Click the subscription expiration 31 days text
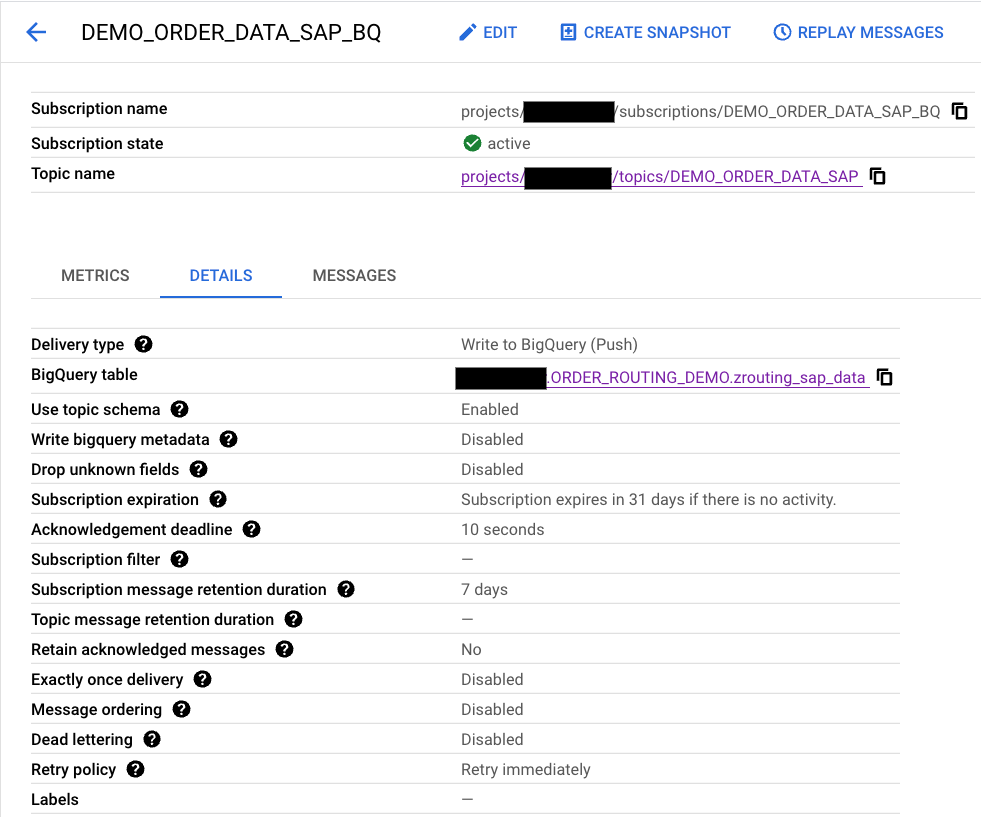Screen dimensions: 981x817 point(648,500)
